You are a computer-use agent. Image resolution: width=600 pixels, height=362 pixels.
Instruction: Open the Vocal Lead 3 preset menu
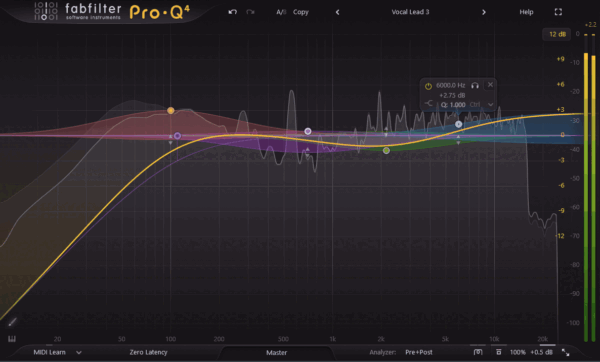(x=410, y=12)
